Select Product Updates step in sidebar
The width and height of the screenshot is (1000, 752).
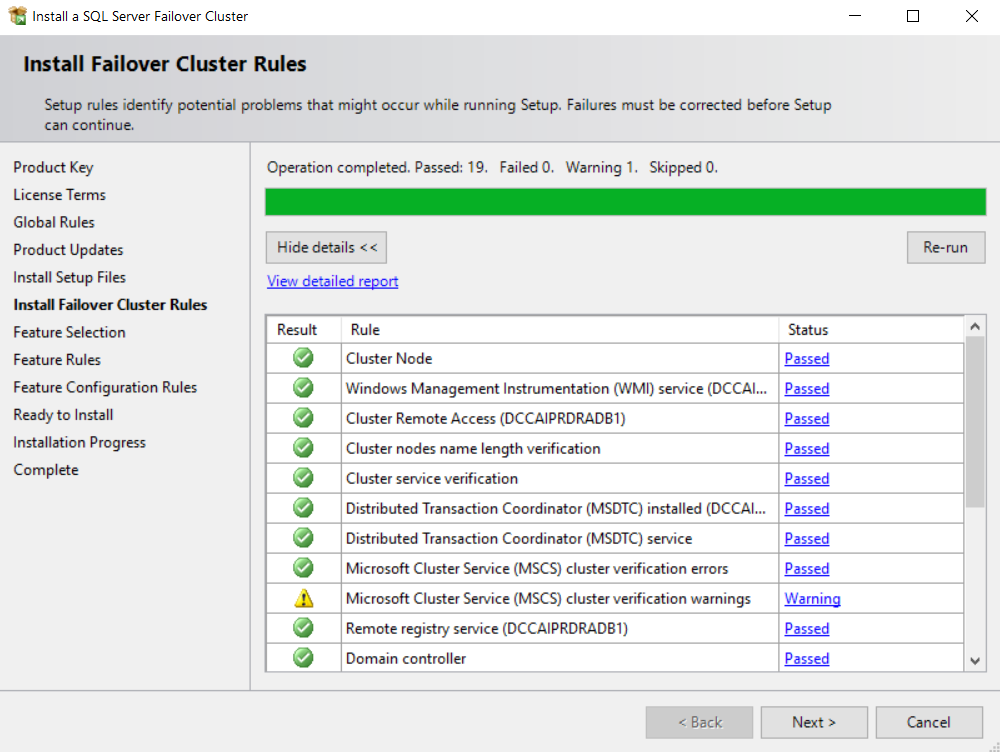68,249
